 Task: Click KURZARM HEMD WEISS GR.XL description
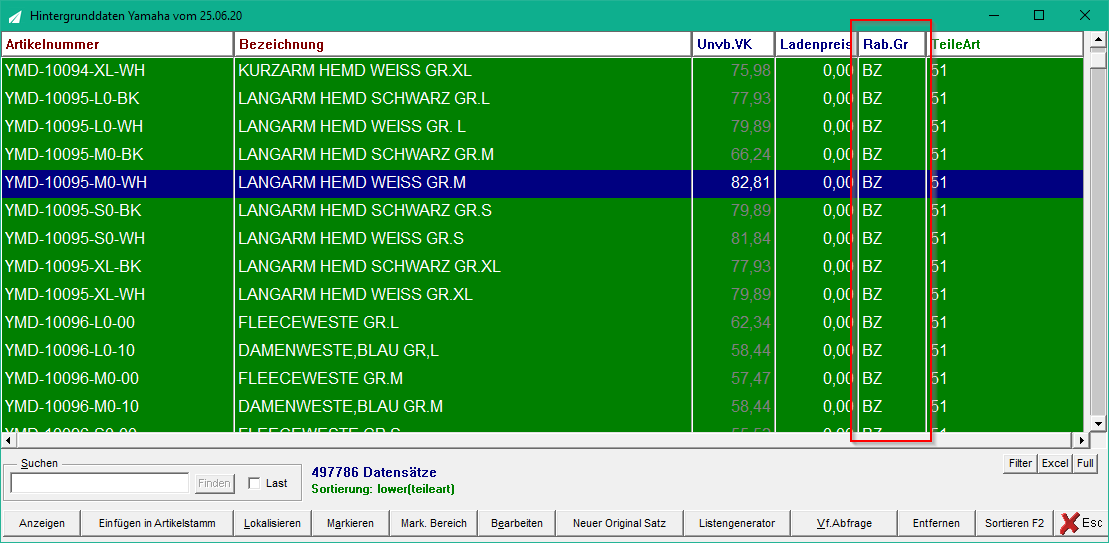pyautogui.click(x=355, y=71)
